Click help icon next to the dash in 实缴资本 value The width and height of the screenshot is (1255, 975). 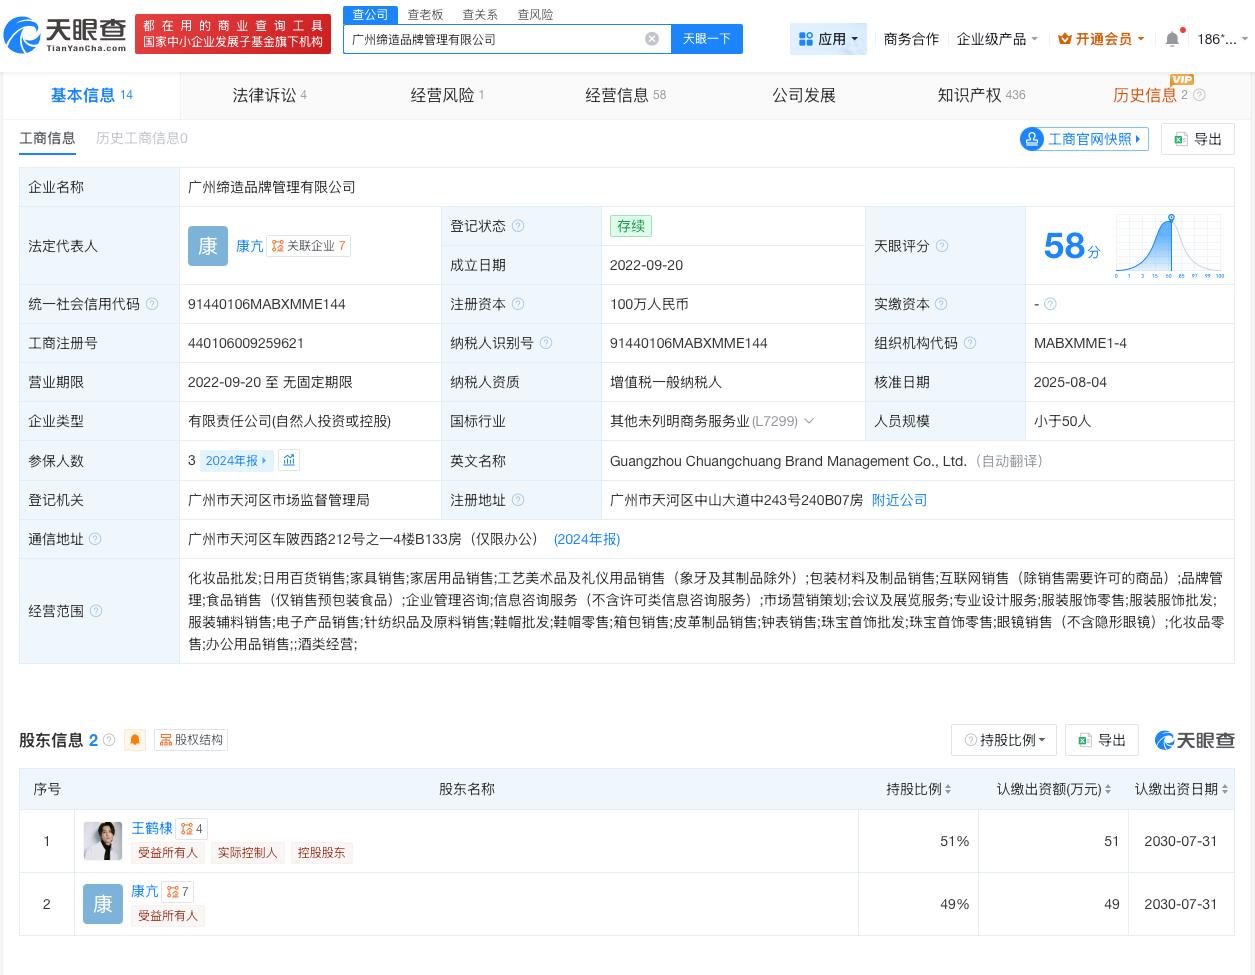click(1050, 304)
